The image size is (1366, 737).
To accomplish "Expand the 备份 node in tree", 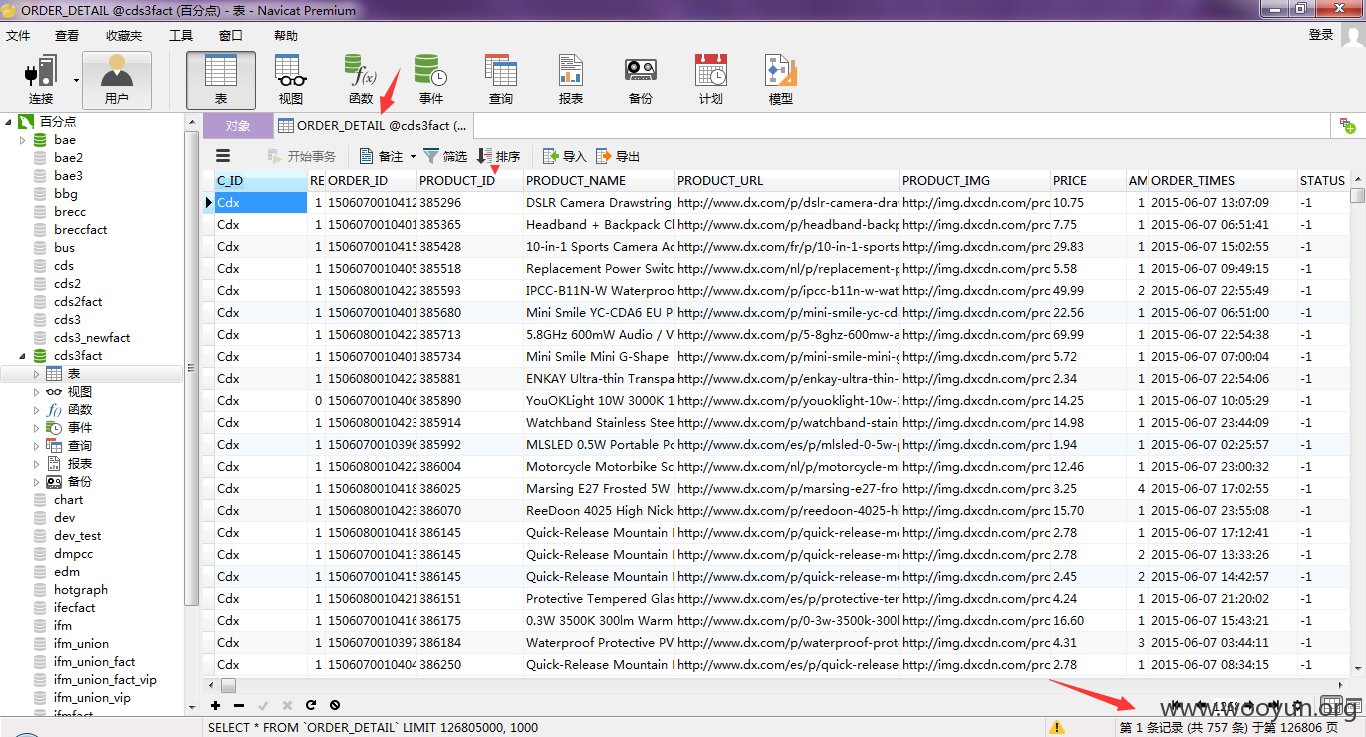I will [x=36, y=482].
